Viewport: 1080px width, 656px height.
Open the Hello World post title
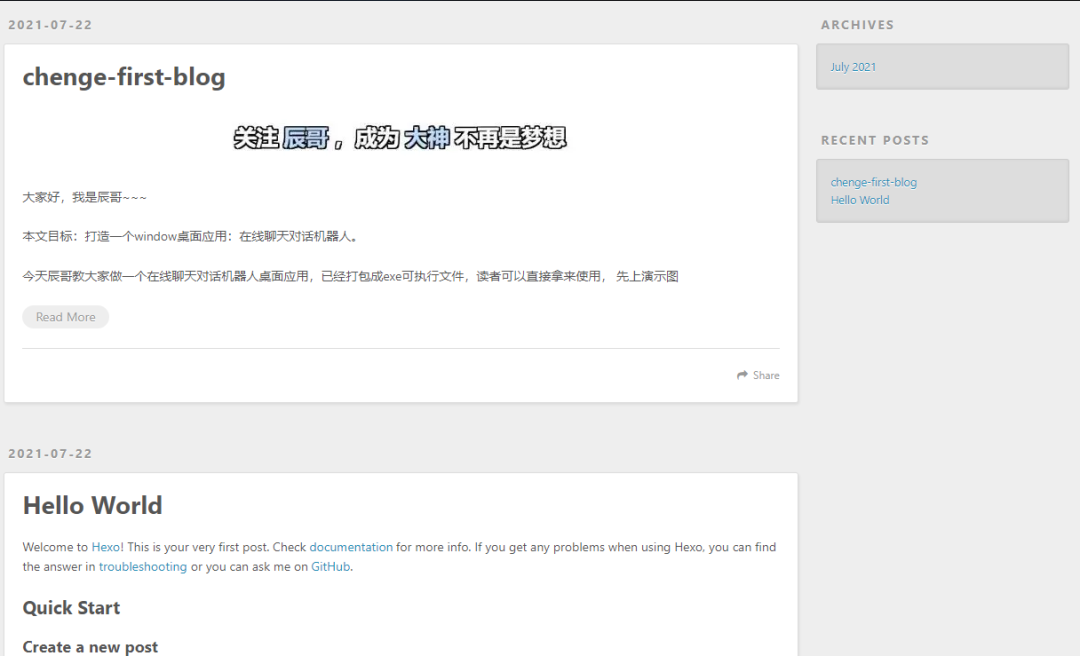92,506
